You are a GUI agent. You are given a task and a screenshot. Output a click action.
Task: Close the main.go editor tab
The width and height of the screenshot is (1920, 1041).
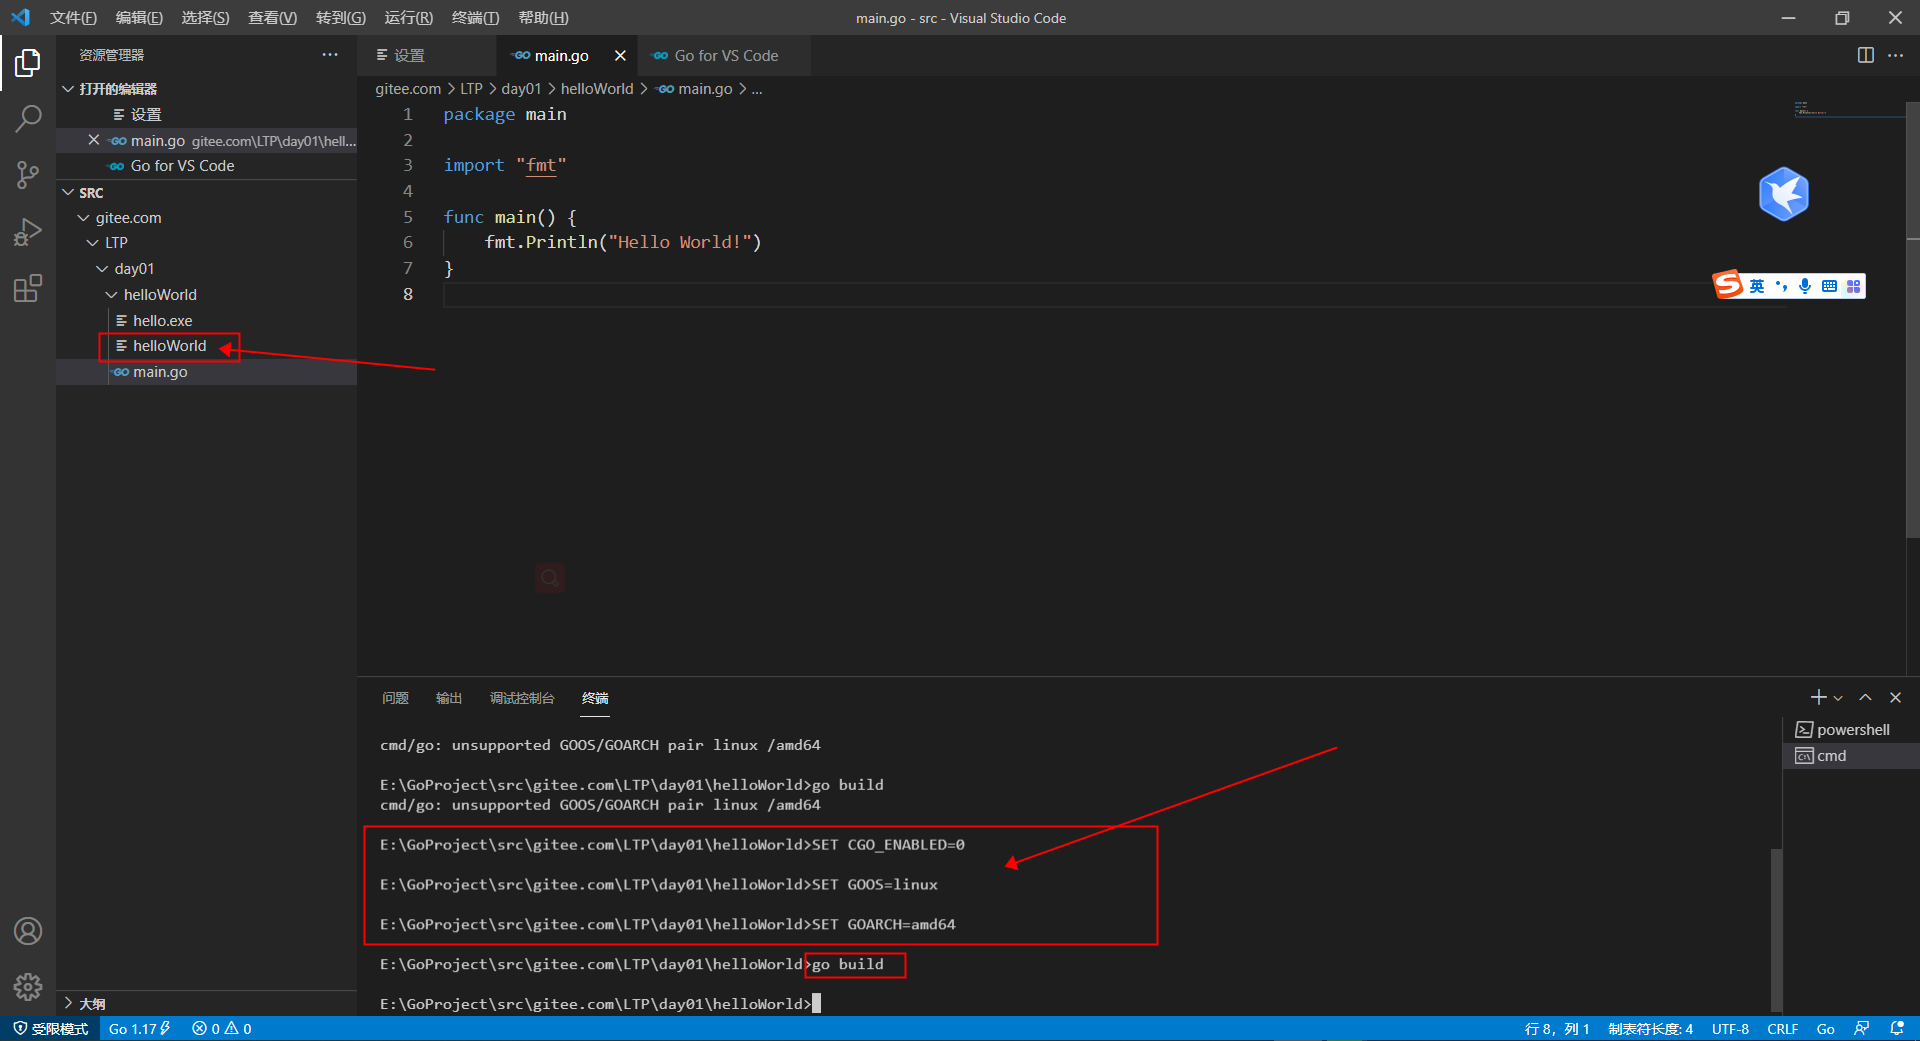[x=620, y=56]
